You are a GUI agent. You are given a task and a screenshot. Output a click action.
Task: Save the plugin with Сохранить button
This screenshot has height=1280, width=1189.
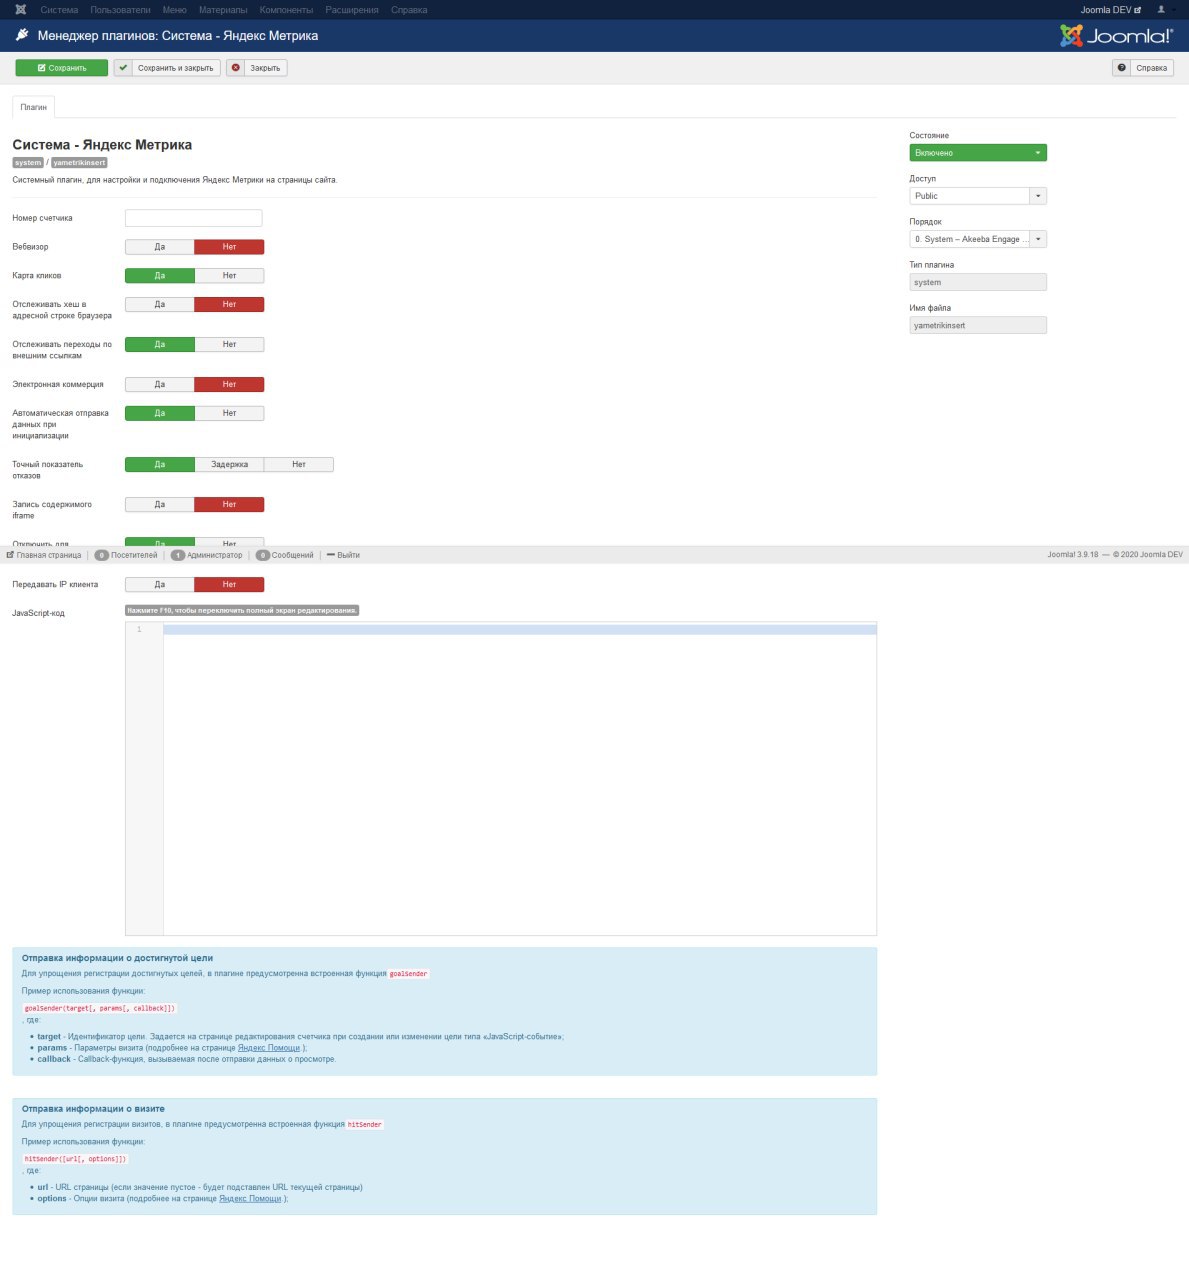pyautogui.click(x=61, y=68)
